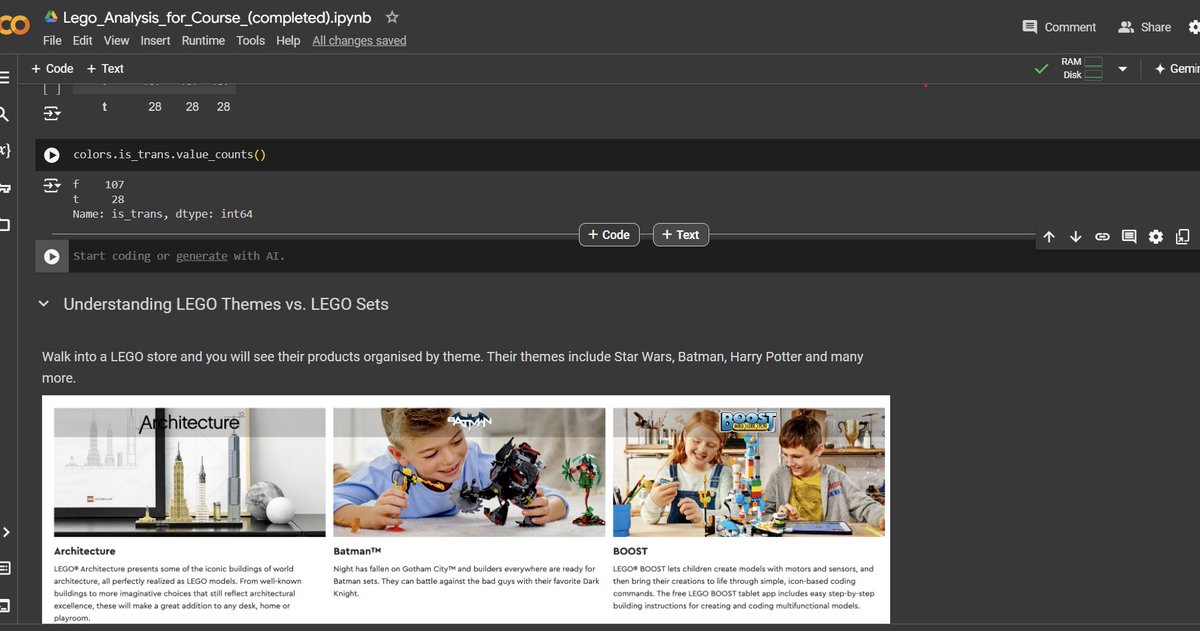The image size is (1200, 631).
Task: Open the Edit menu
Action: tap(82, 41)
